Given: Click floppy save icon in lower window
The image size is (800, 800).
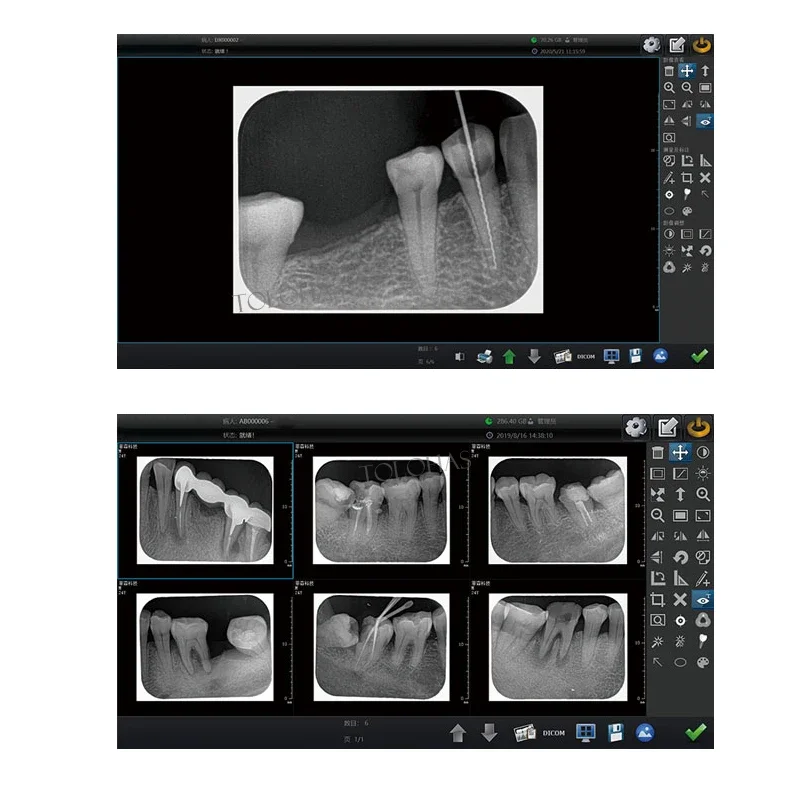Looking at the screenshot, I should pos(616,732).
